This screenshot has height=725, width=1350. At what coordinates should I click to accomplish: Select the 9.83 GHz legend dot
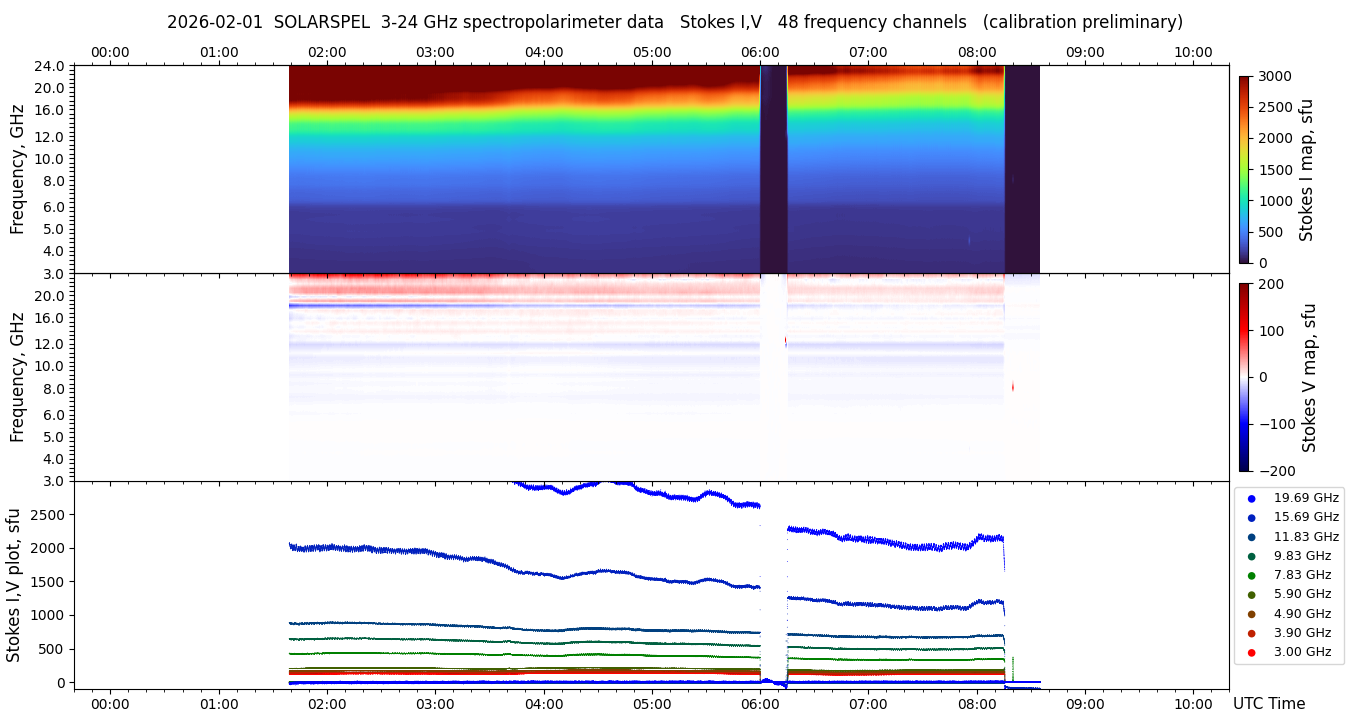[x=1251, y=556]
